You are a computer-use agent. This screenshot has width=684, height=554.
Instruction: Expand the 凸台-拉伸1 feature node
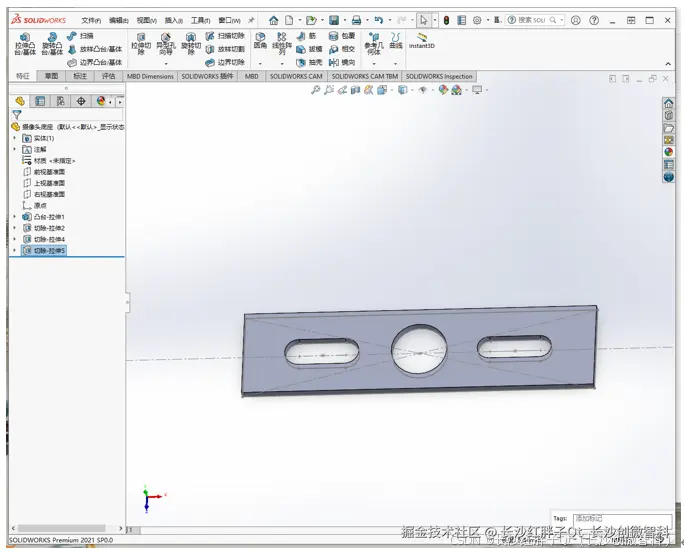pyautogui.click(x=14, y=217)
